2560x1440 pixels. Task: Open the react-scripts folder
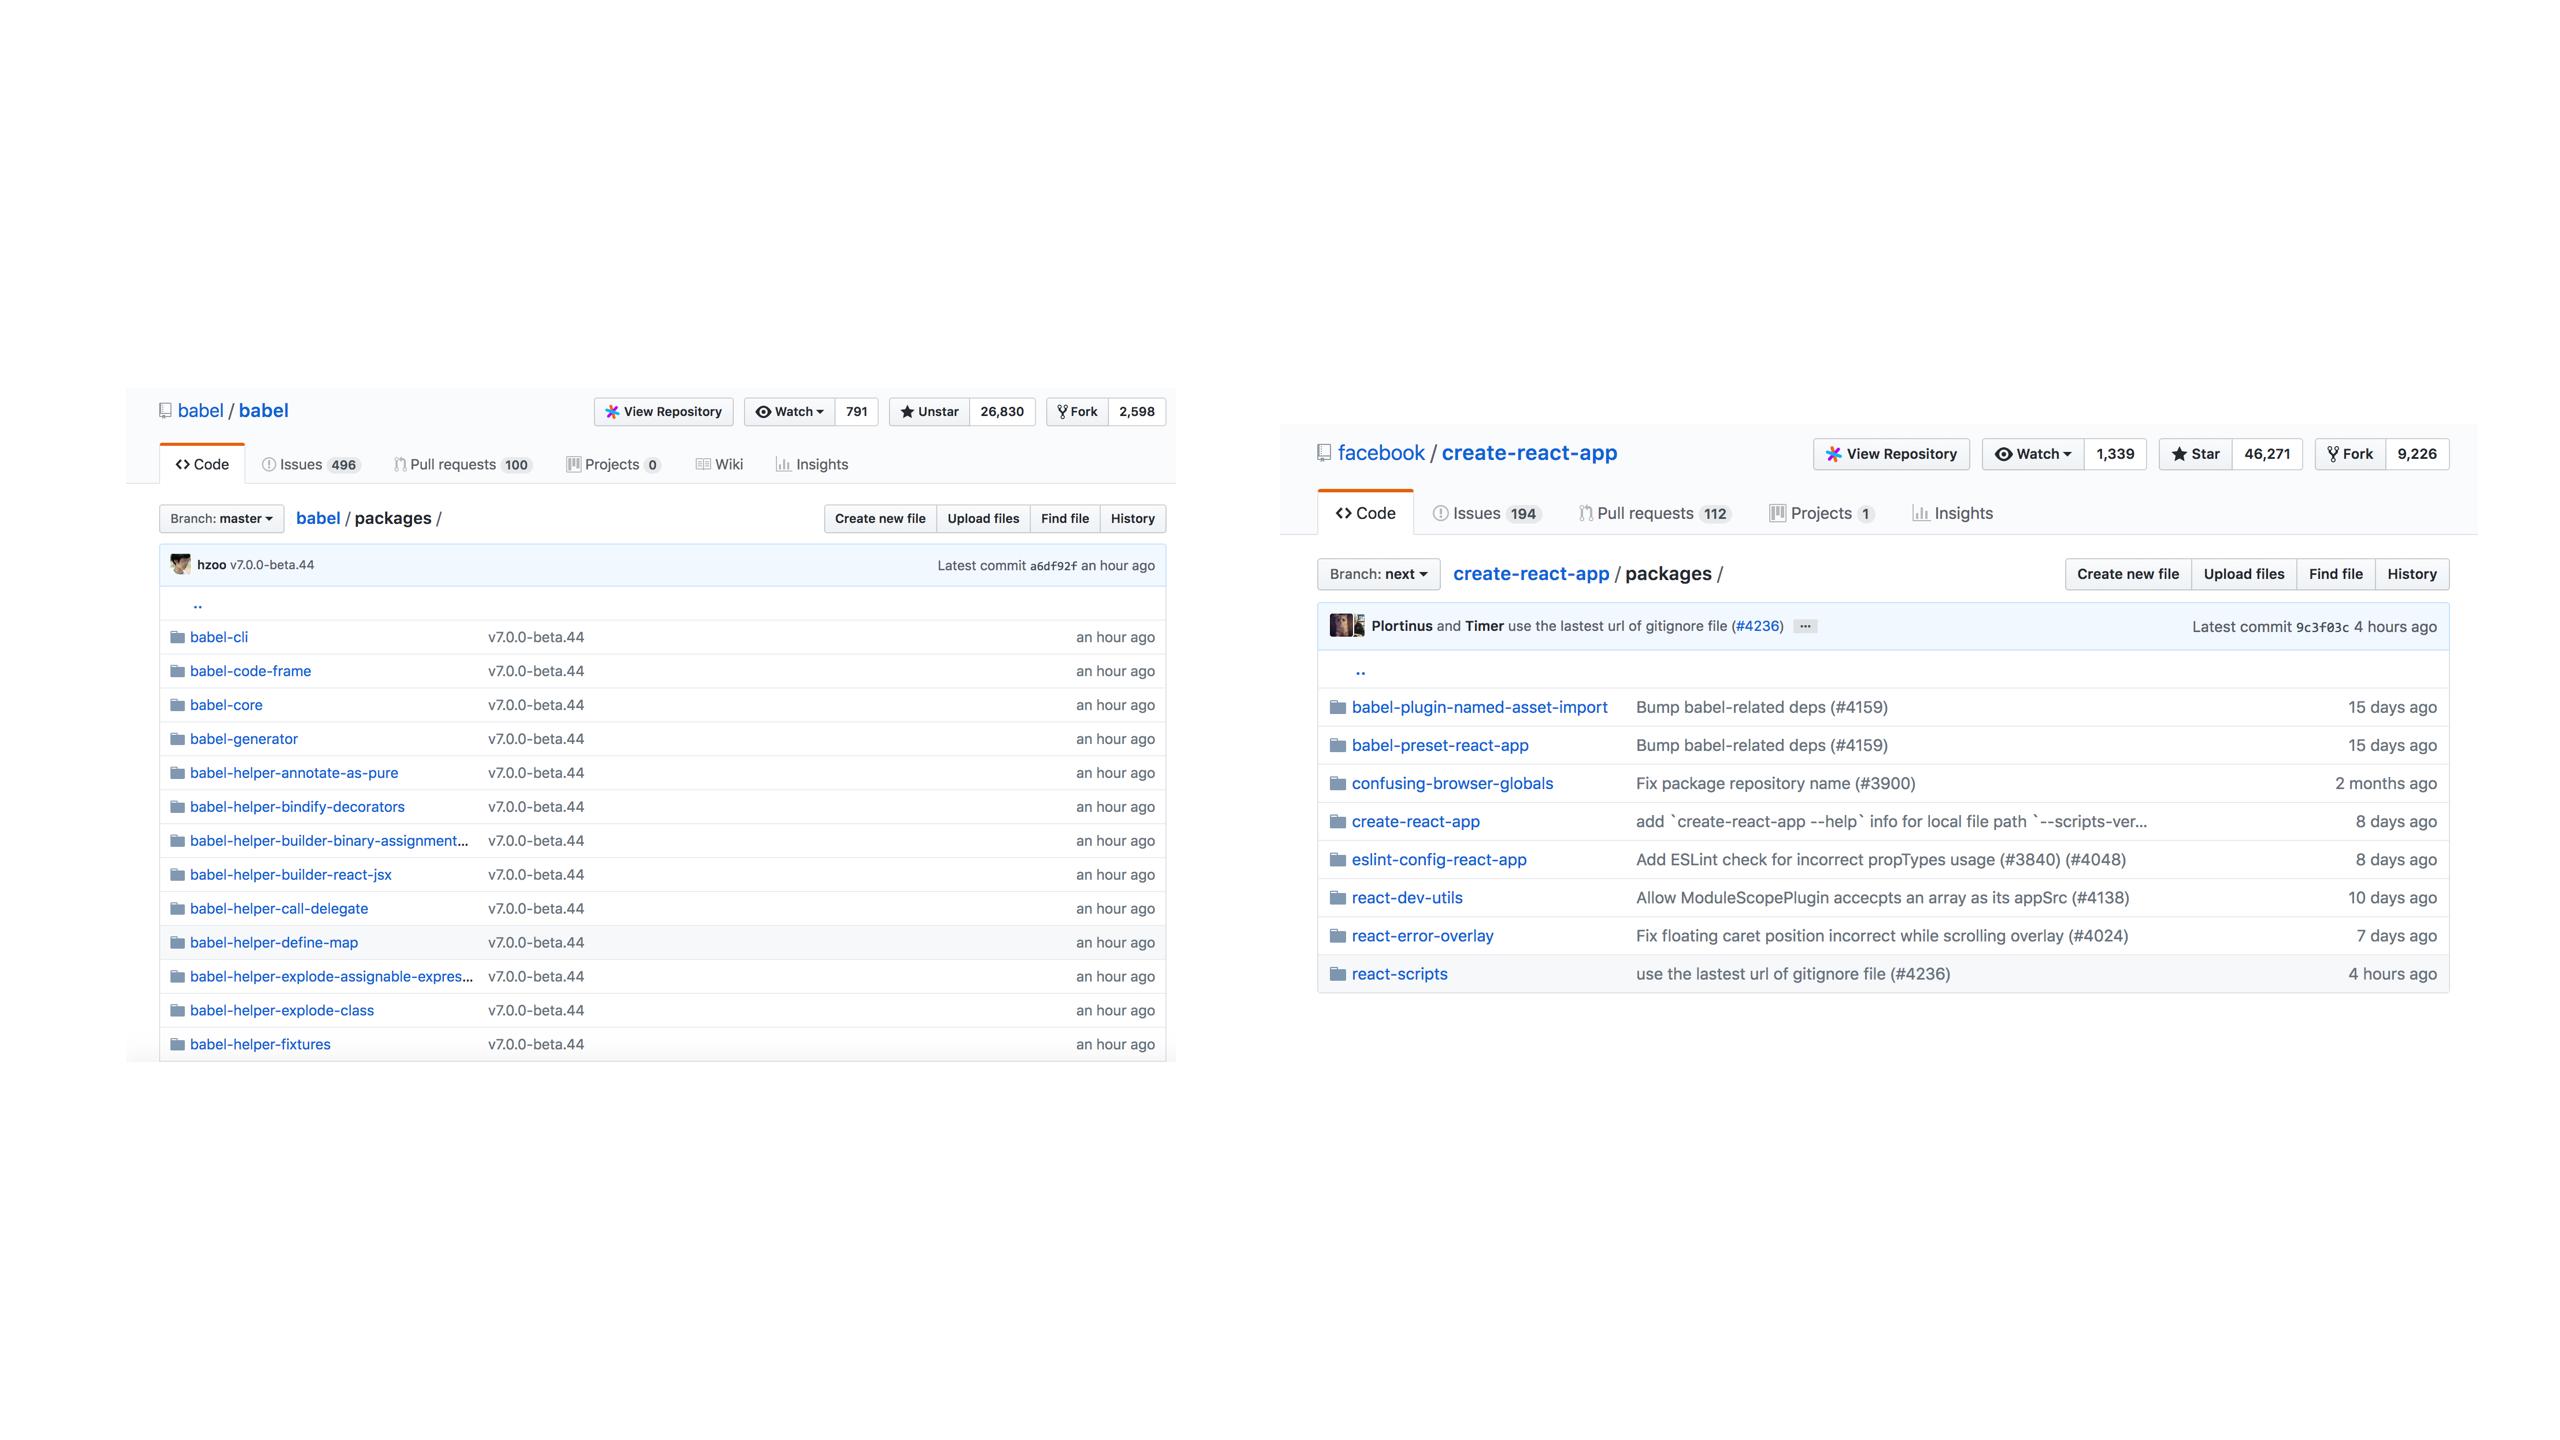pyautogui.click(x=1399, y=974)
